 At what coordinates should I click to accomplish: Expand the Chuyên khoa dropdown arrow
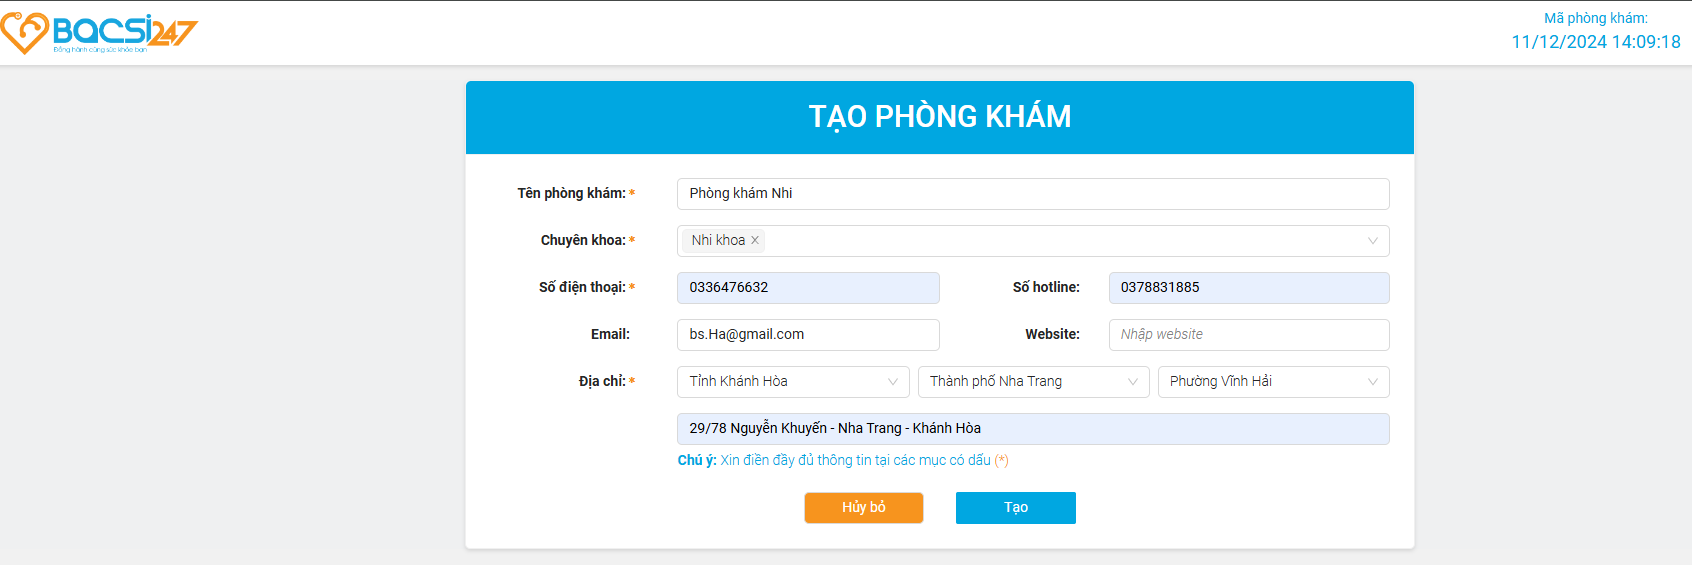1372,241
